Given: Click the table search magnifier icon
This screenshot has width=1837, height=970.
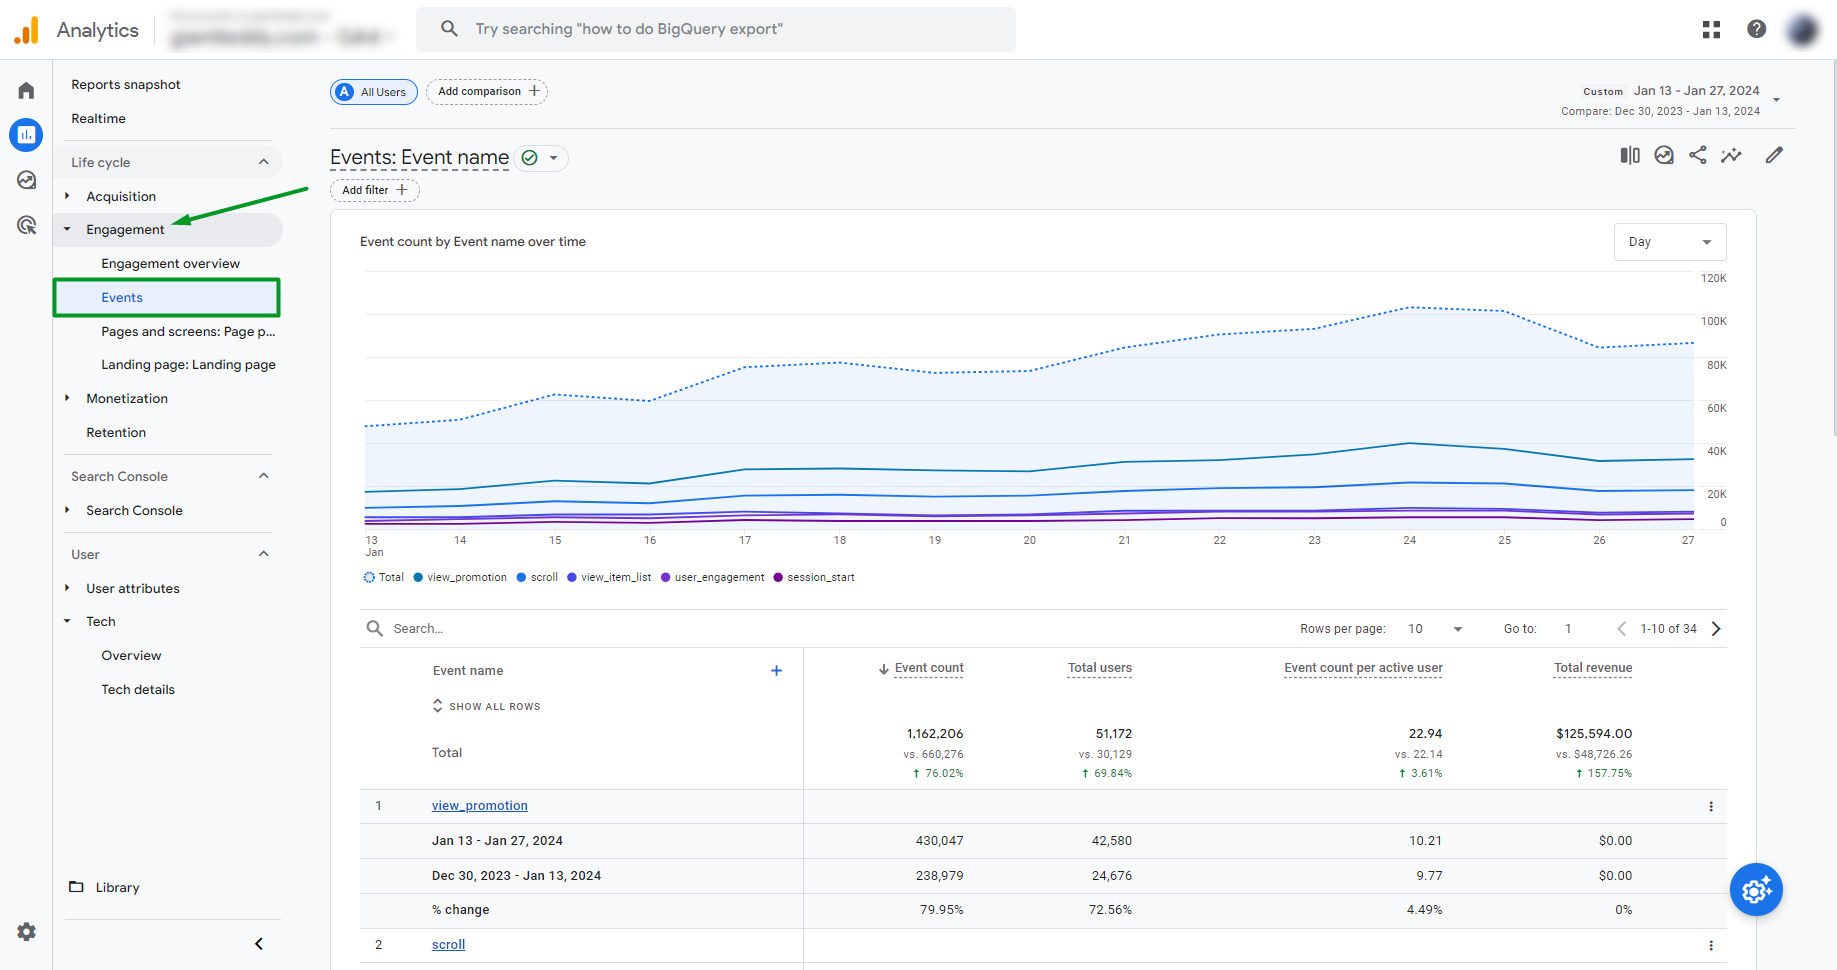Looking at the screenshot, I should click(375, 629).
